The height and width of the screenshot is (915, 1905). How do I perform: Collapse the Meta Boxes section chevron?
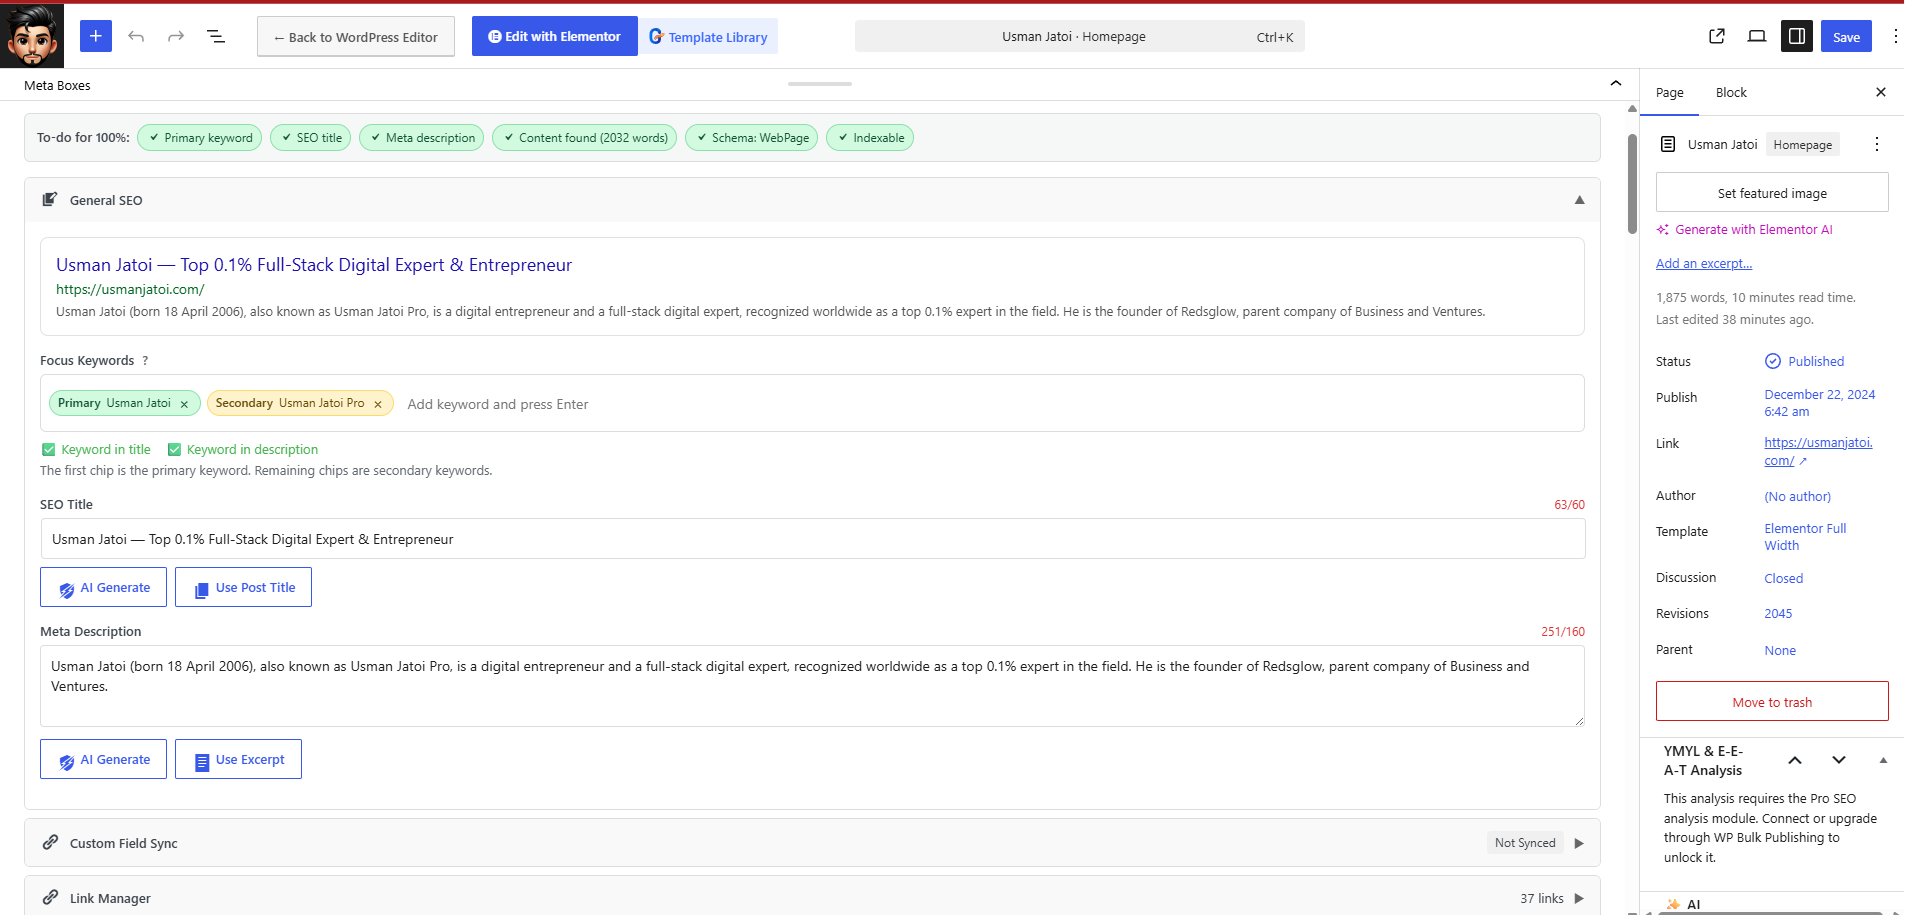[1616, 84]
